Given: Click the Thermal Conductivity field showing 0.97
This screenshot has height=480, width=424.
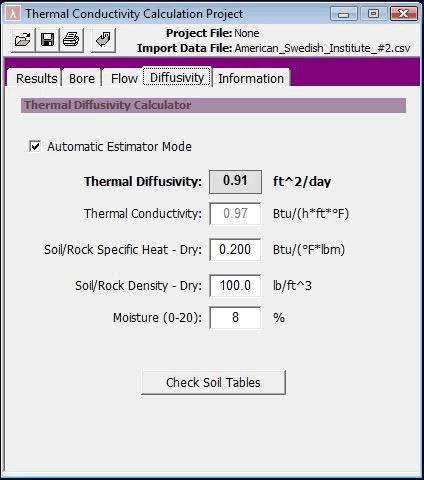Looking at the screenshot, I should [x=235, y=214].
